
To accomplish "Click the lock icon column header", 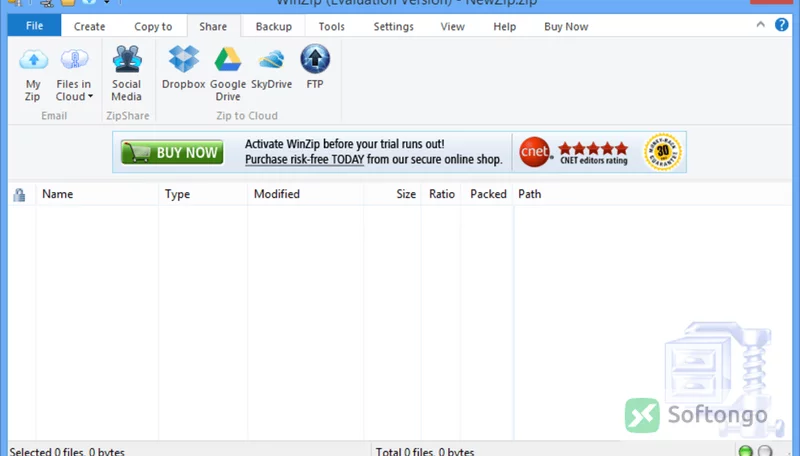I will [x=20, y=194].
